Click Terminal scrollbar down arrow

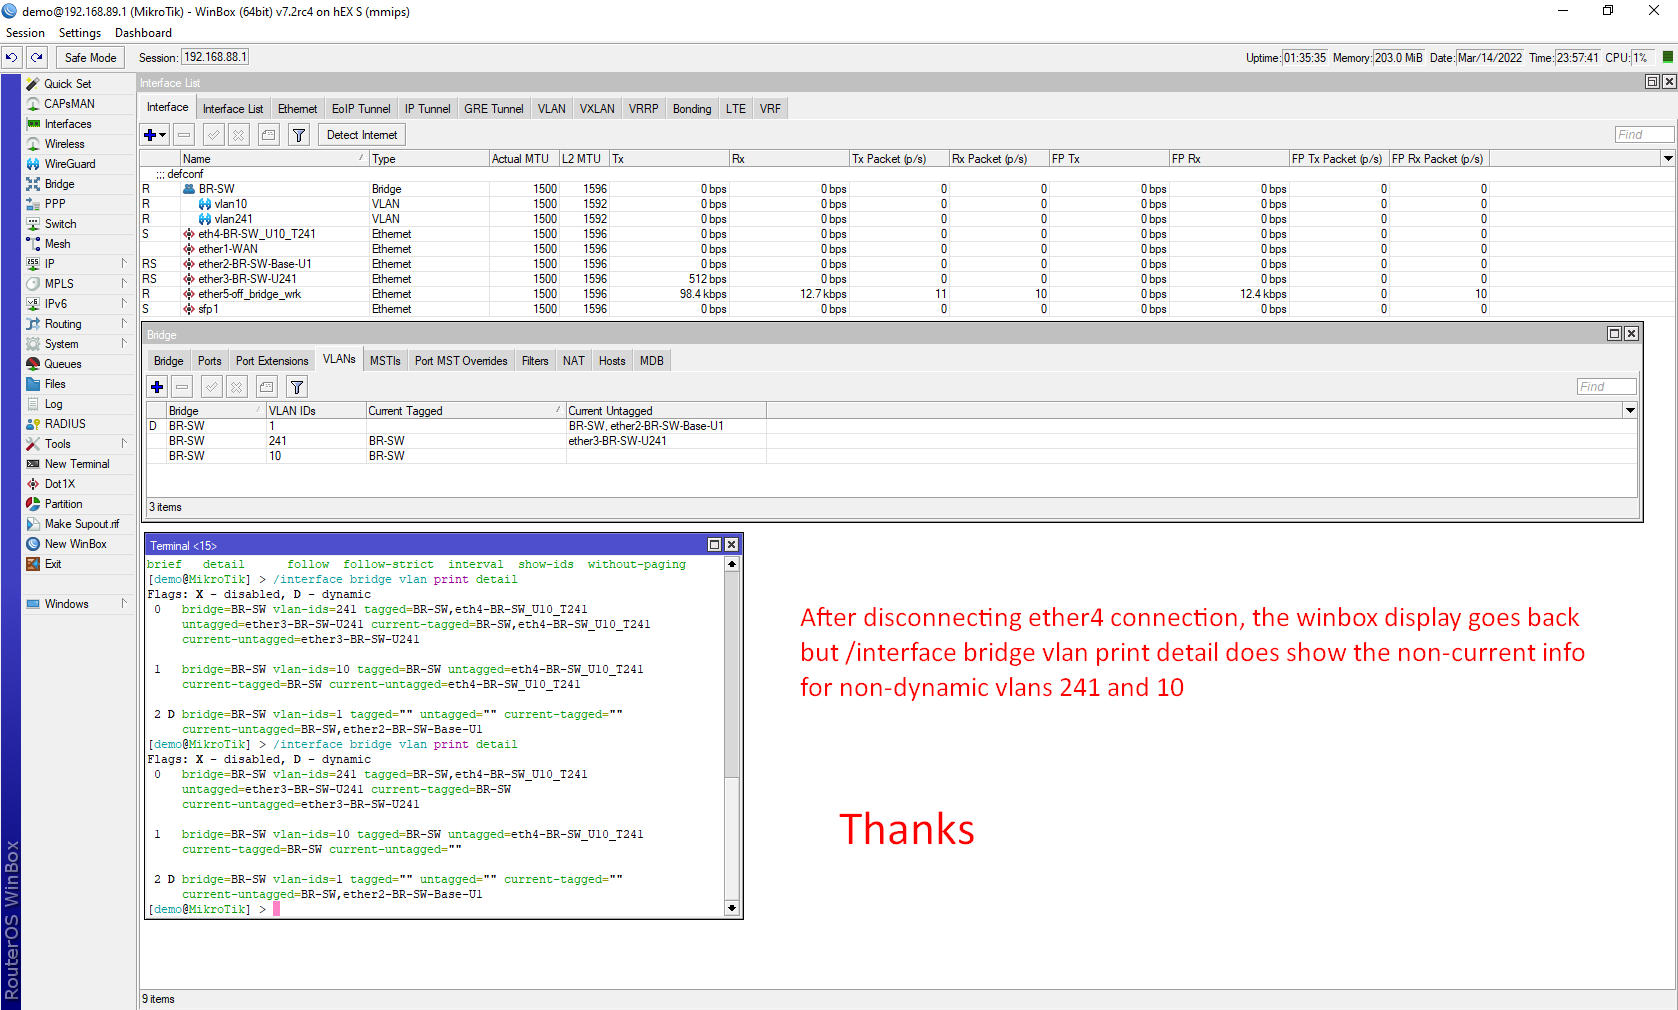click(732, 908)
